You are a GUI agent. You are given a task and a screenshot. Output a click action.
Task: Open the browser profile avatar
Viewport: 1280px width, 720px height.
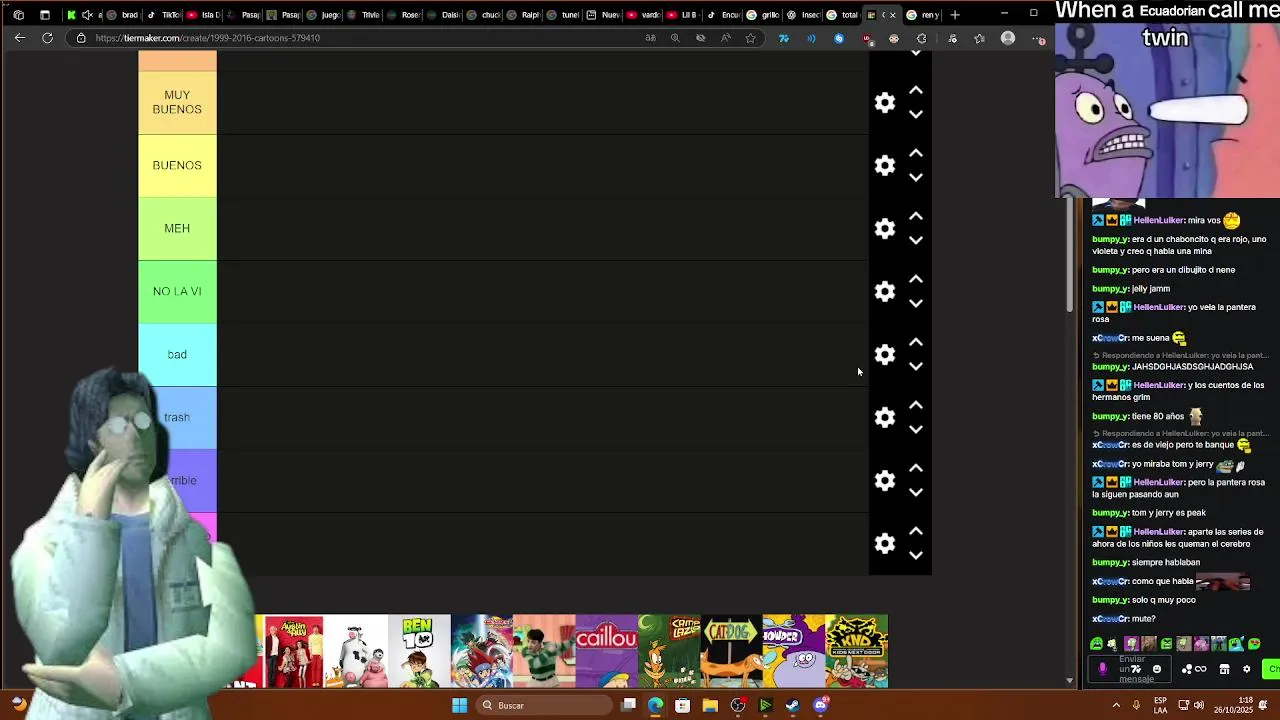(1008, 38)
